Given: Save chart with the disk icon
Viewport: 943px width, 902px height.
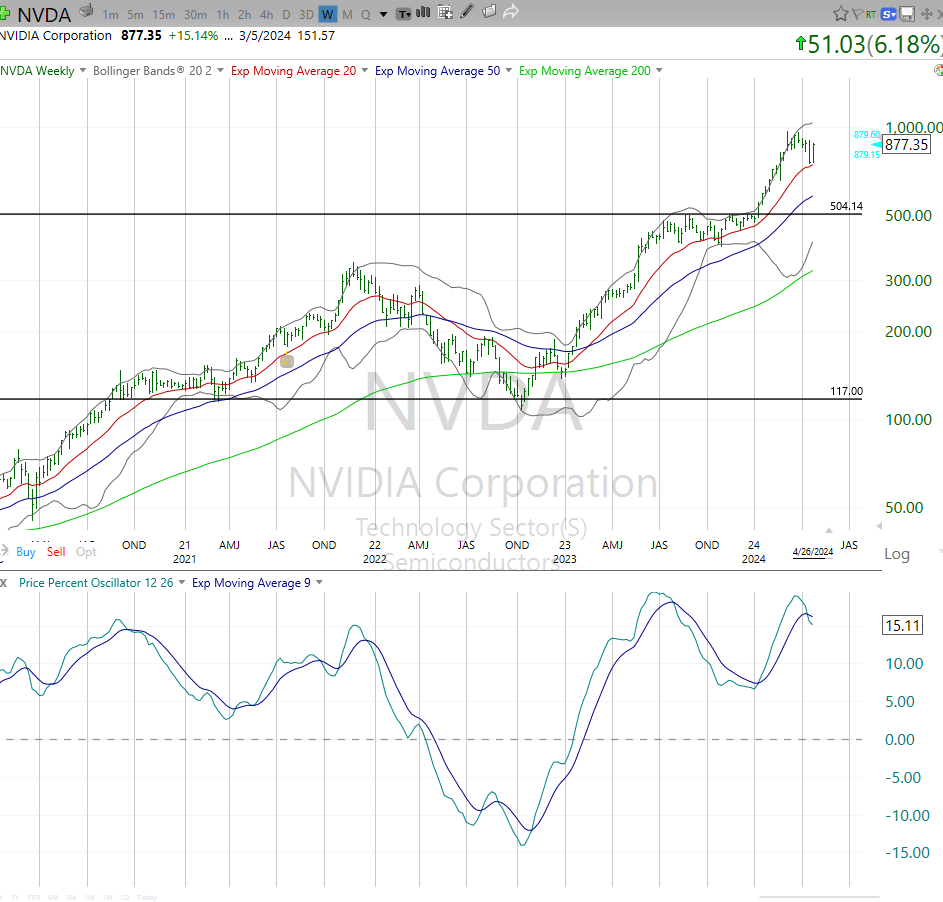Looking at the screenshot, I should [x=905, y=12].
